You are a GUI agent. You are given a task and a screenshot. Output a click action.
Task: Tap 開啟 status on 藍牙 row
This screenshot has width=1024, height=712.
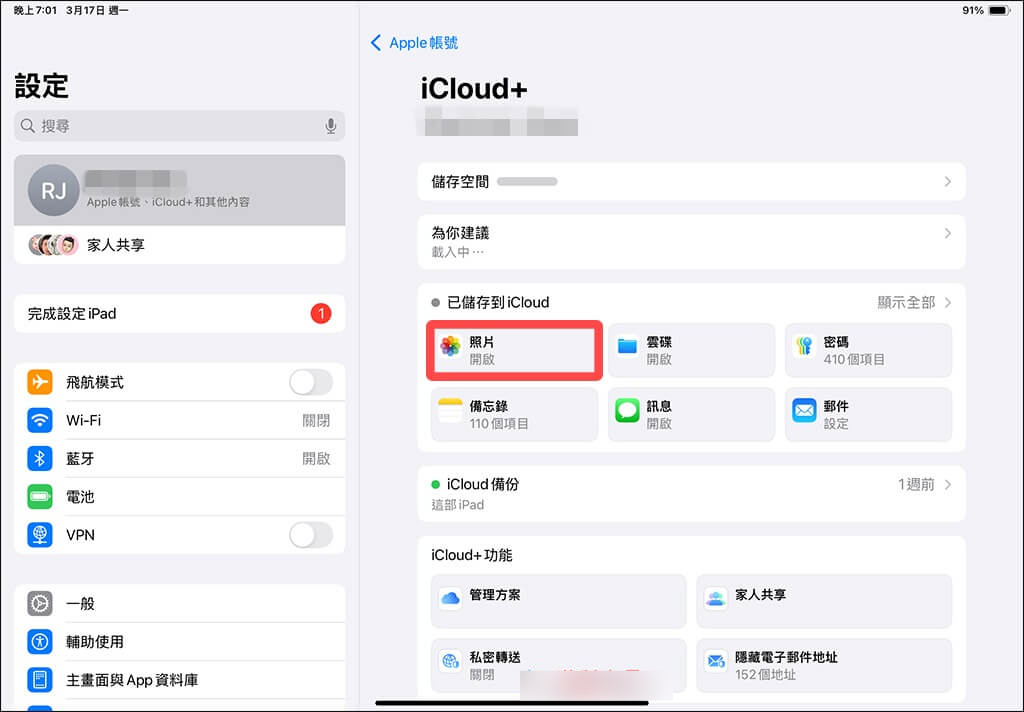coord(316,459)
